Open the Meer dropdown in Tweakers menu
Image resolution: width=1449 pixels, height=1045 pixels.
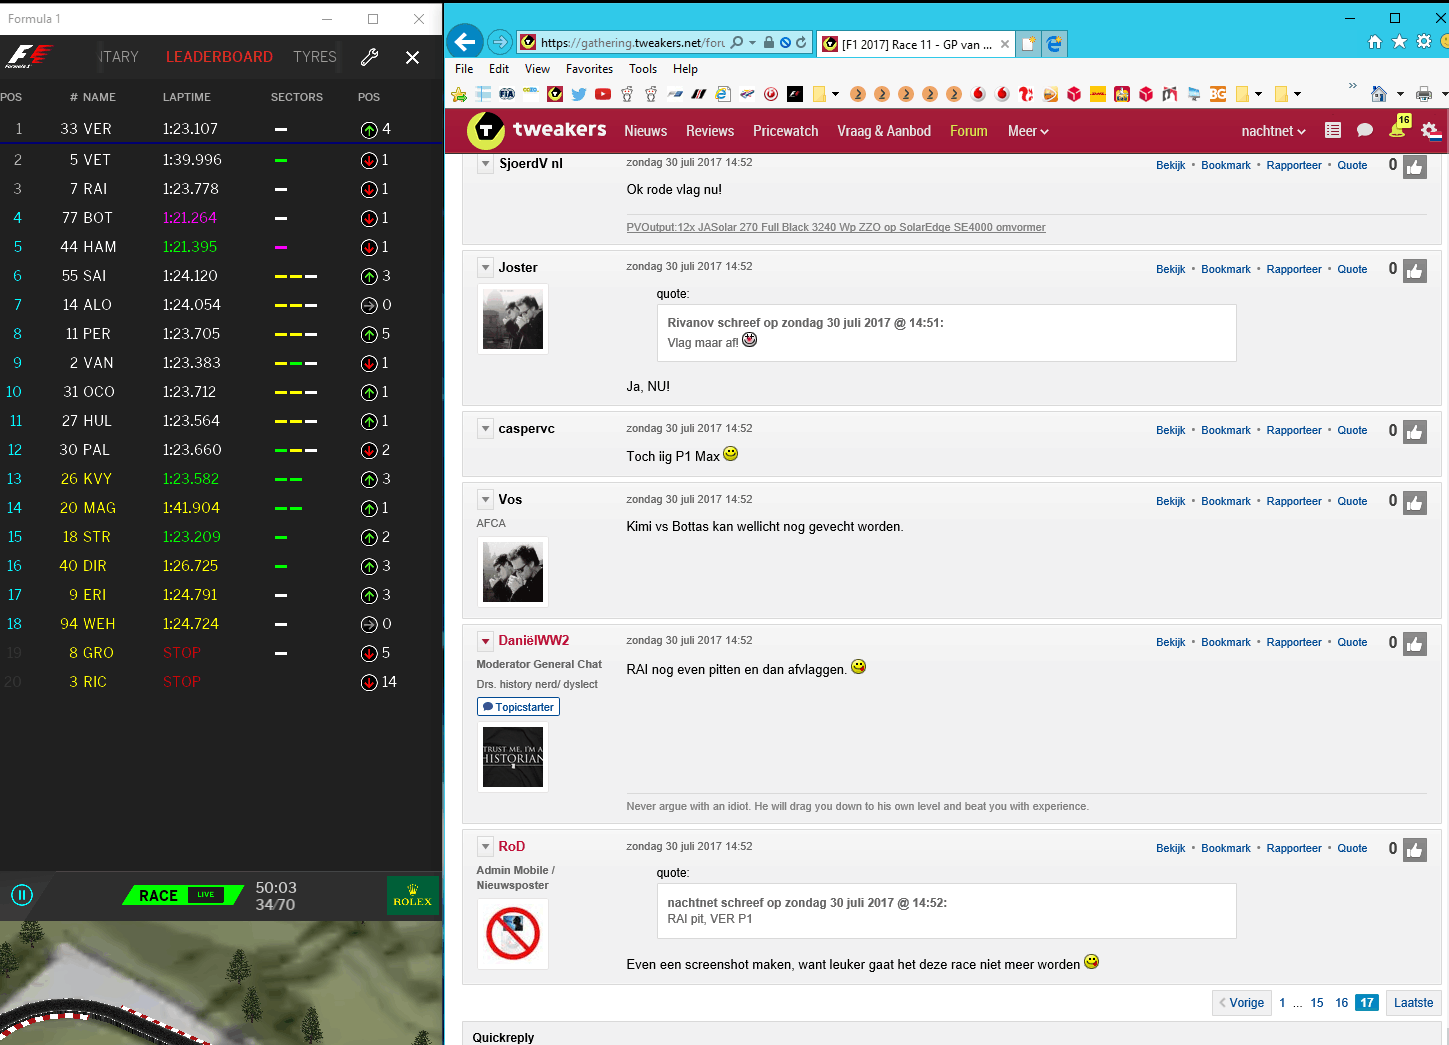1028,131
